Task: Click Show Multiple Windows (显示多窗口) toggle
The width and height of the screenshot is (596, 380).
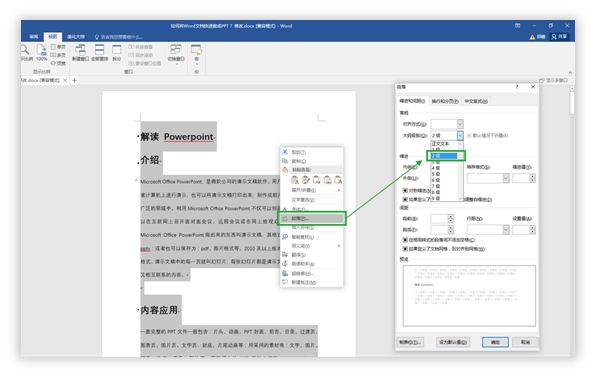Action: (x=553, y=80)
